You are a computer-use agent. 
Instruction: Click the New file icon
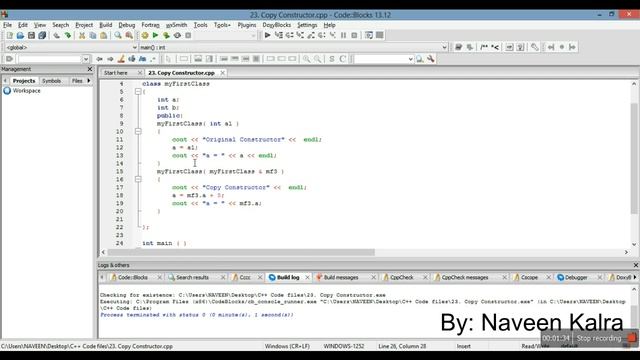10,36
